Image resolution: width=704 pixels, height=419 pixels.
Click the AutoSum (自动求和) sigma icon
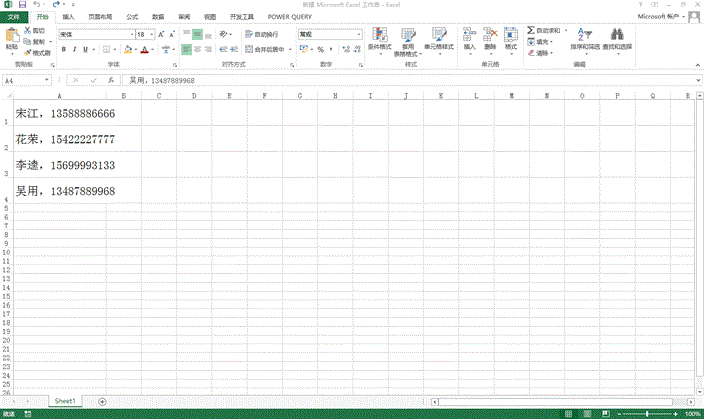[x=531, y=32]
